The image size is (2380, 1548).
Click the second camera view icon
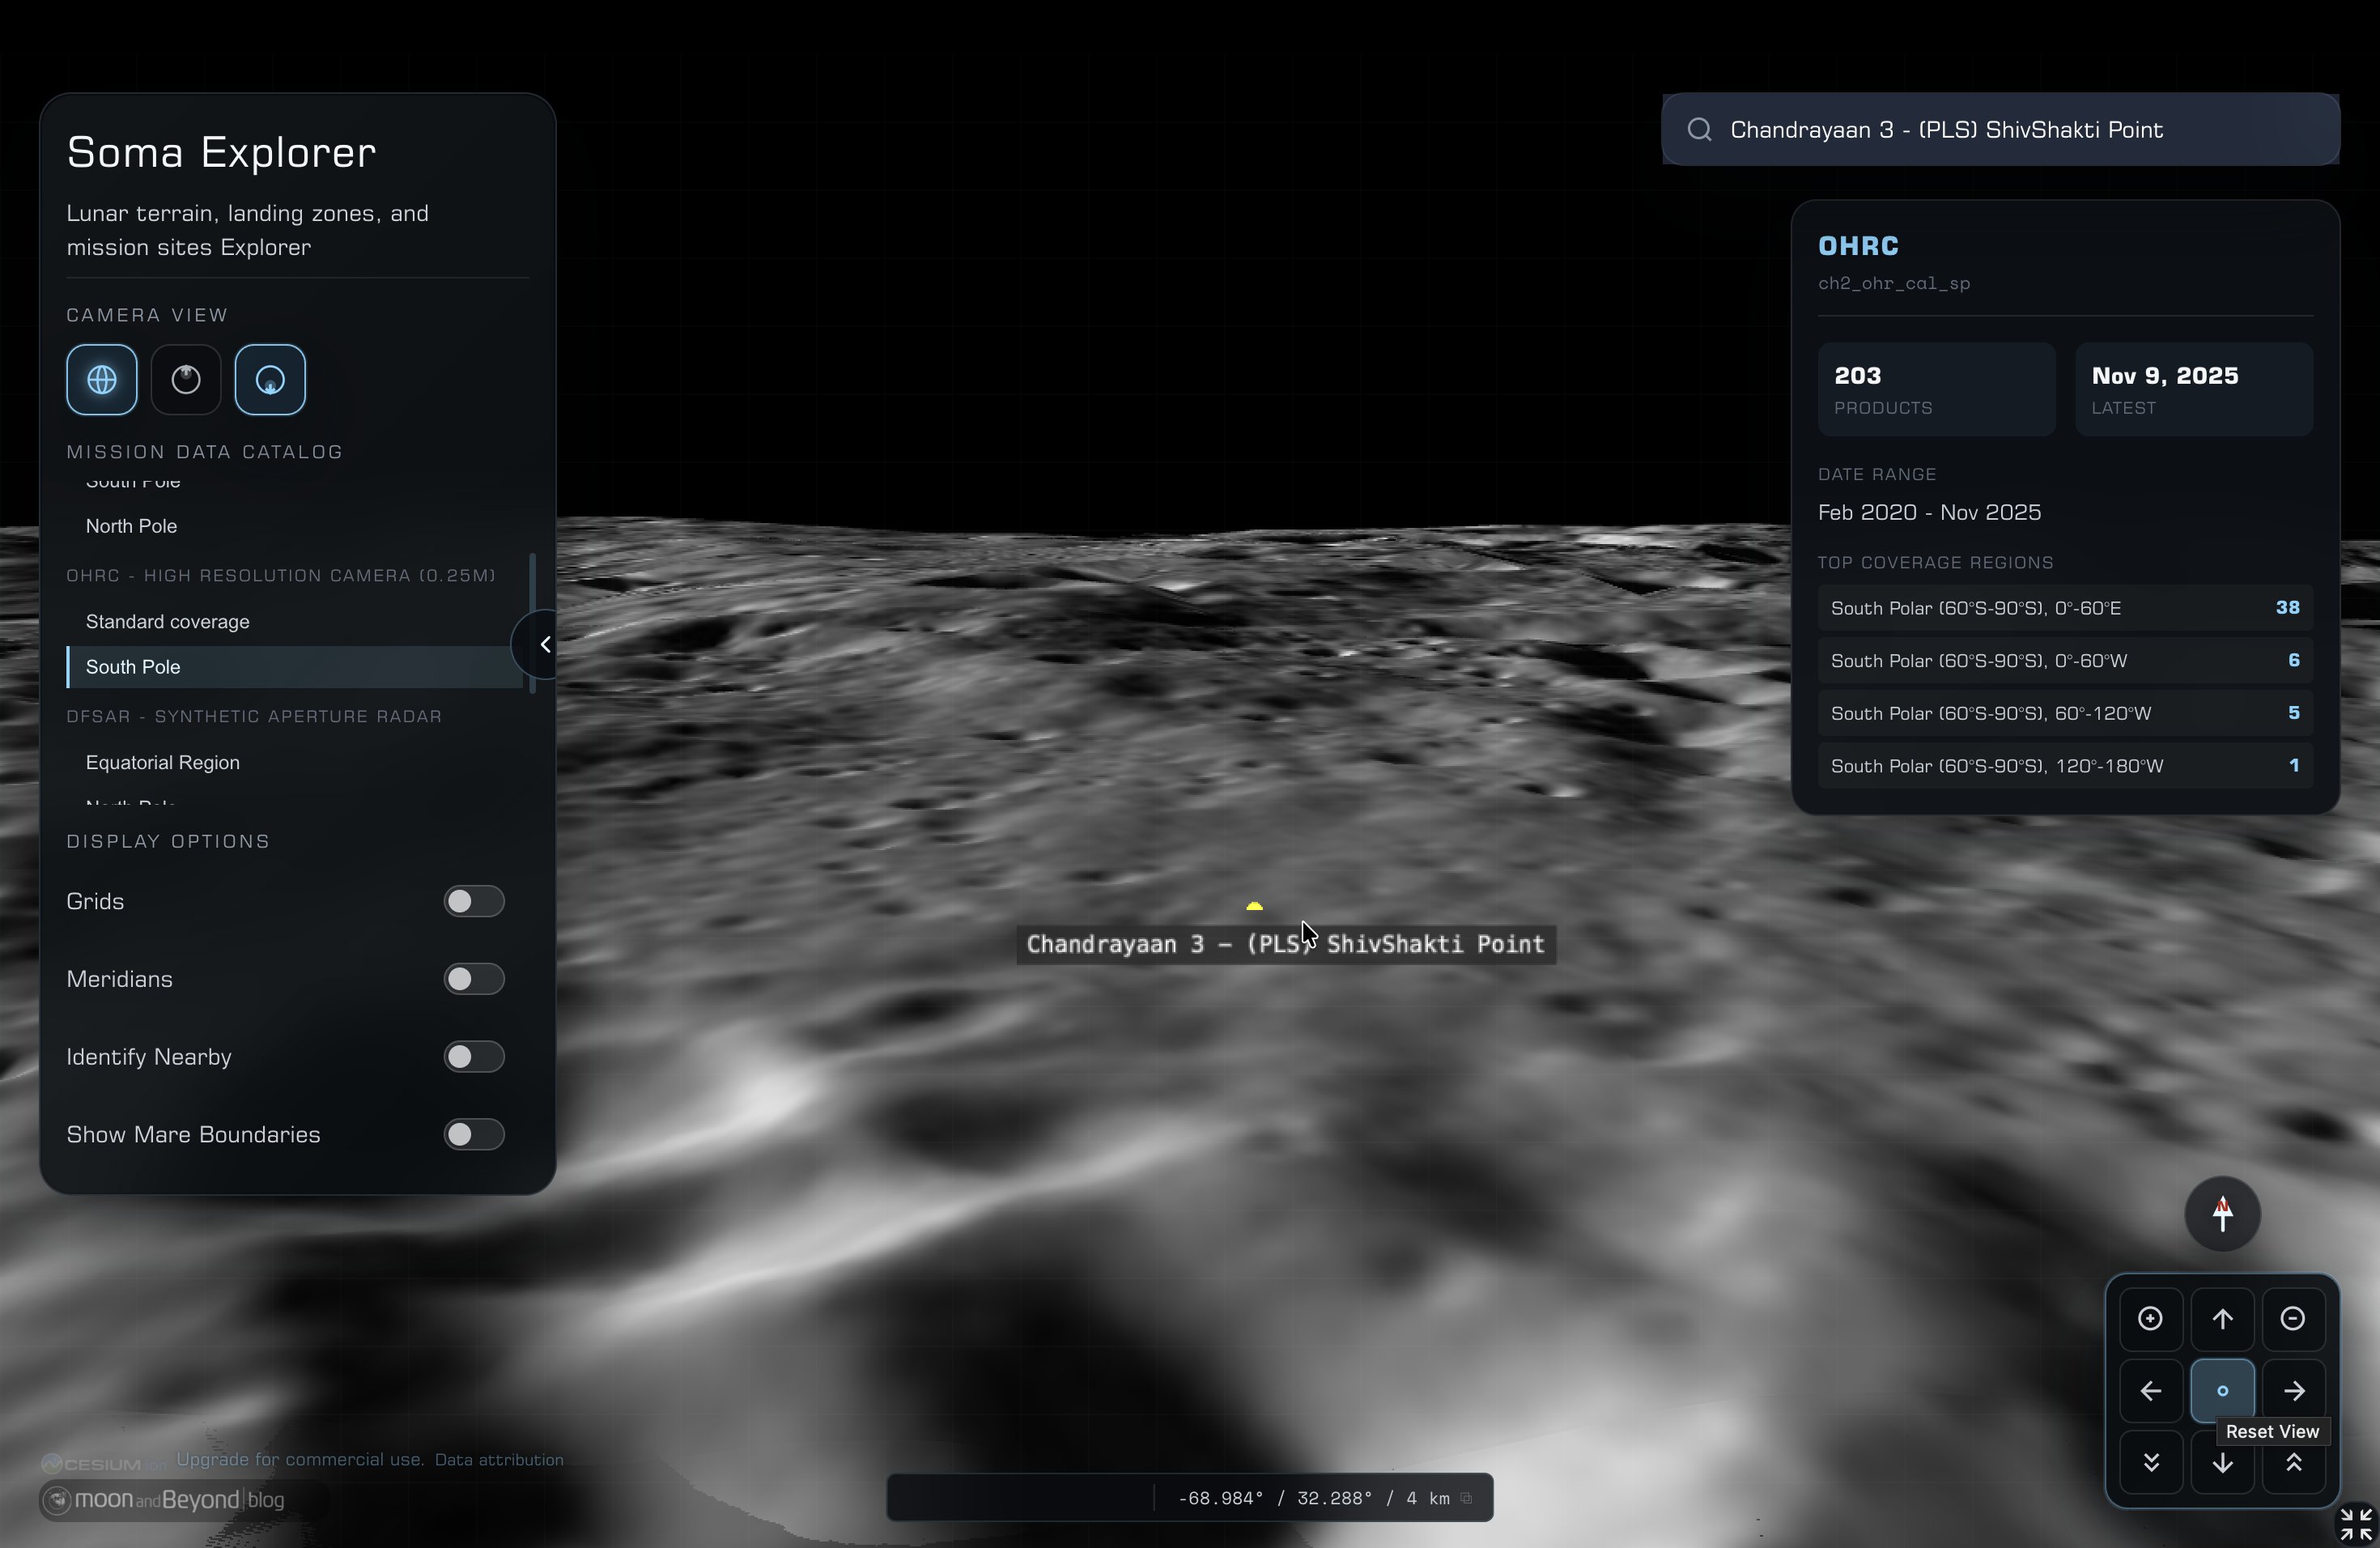186,380
